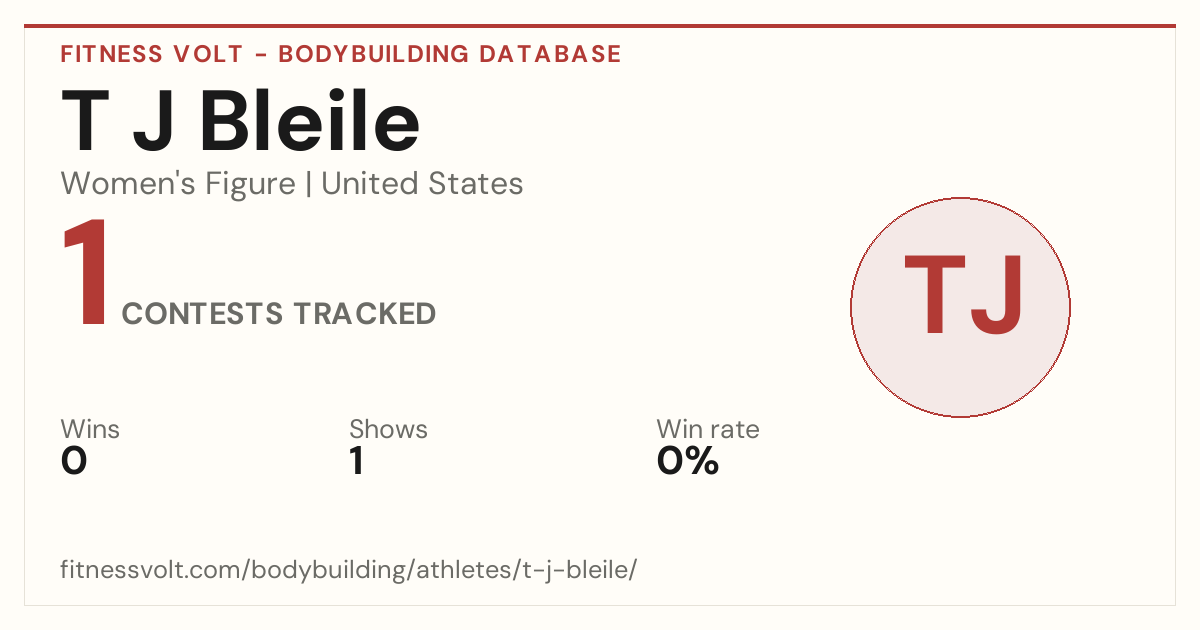Screen dimensions: 1200x630
Task: Click the red letters TJ inside circle
Action: (964, 295)
